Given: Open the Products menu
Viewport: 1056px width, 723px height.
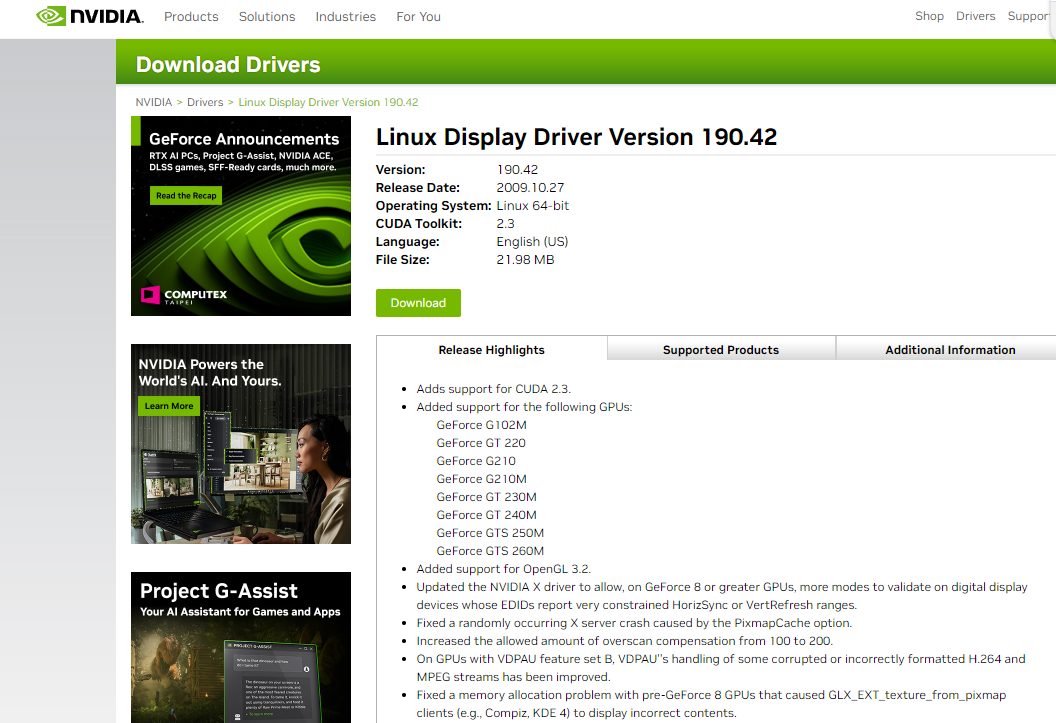Looking at the screenshot, I should pyautogui.click(x=191, y=17).
